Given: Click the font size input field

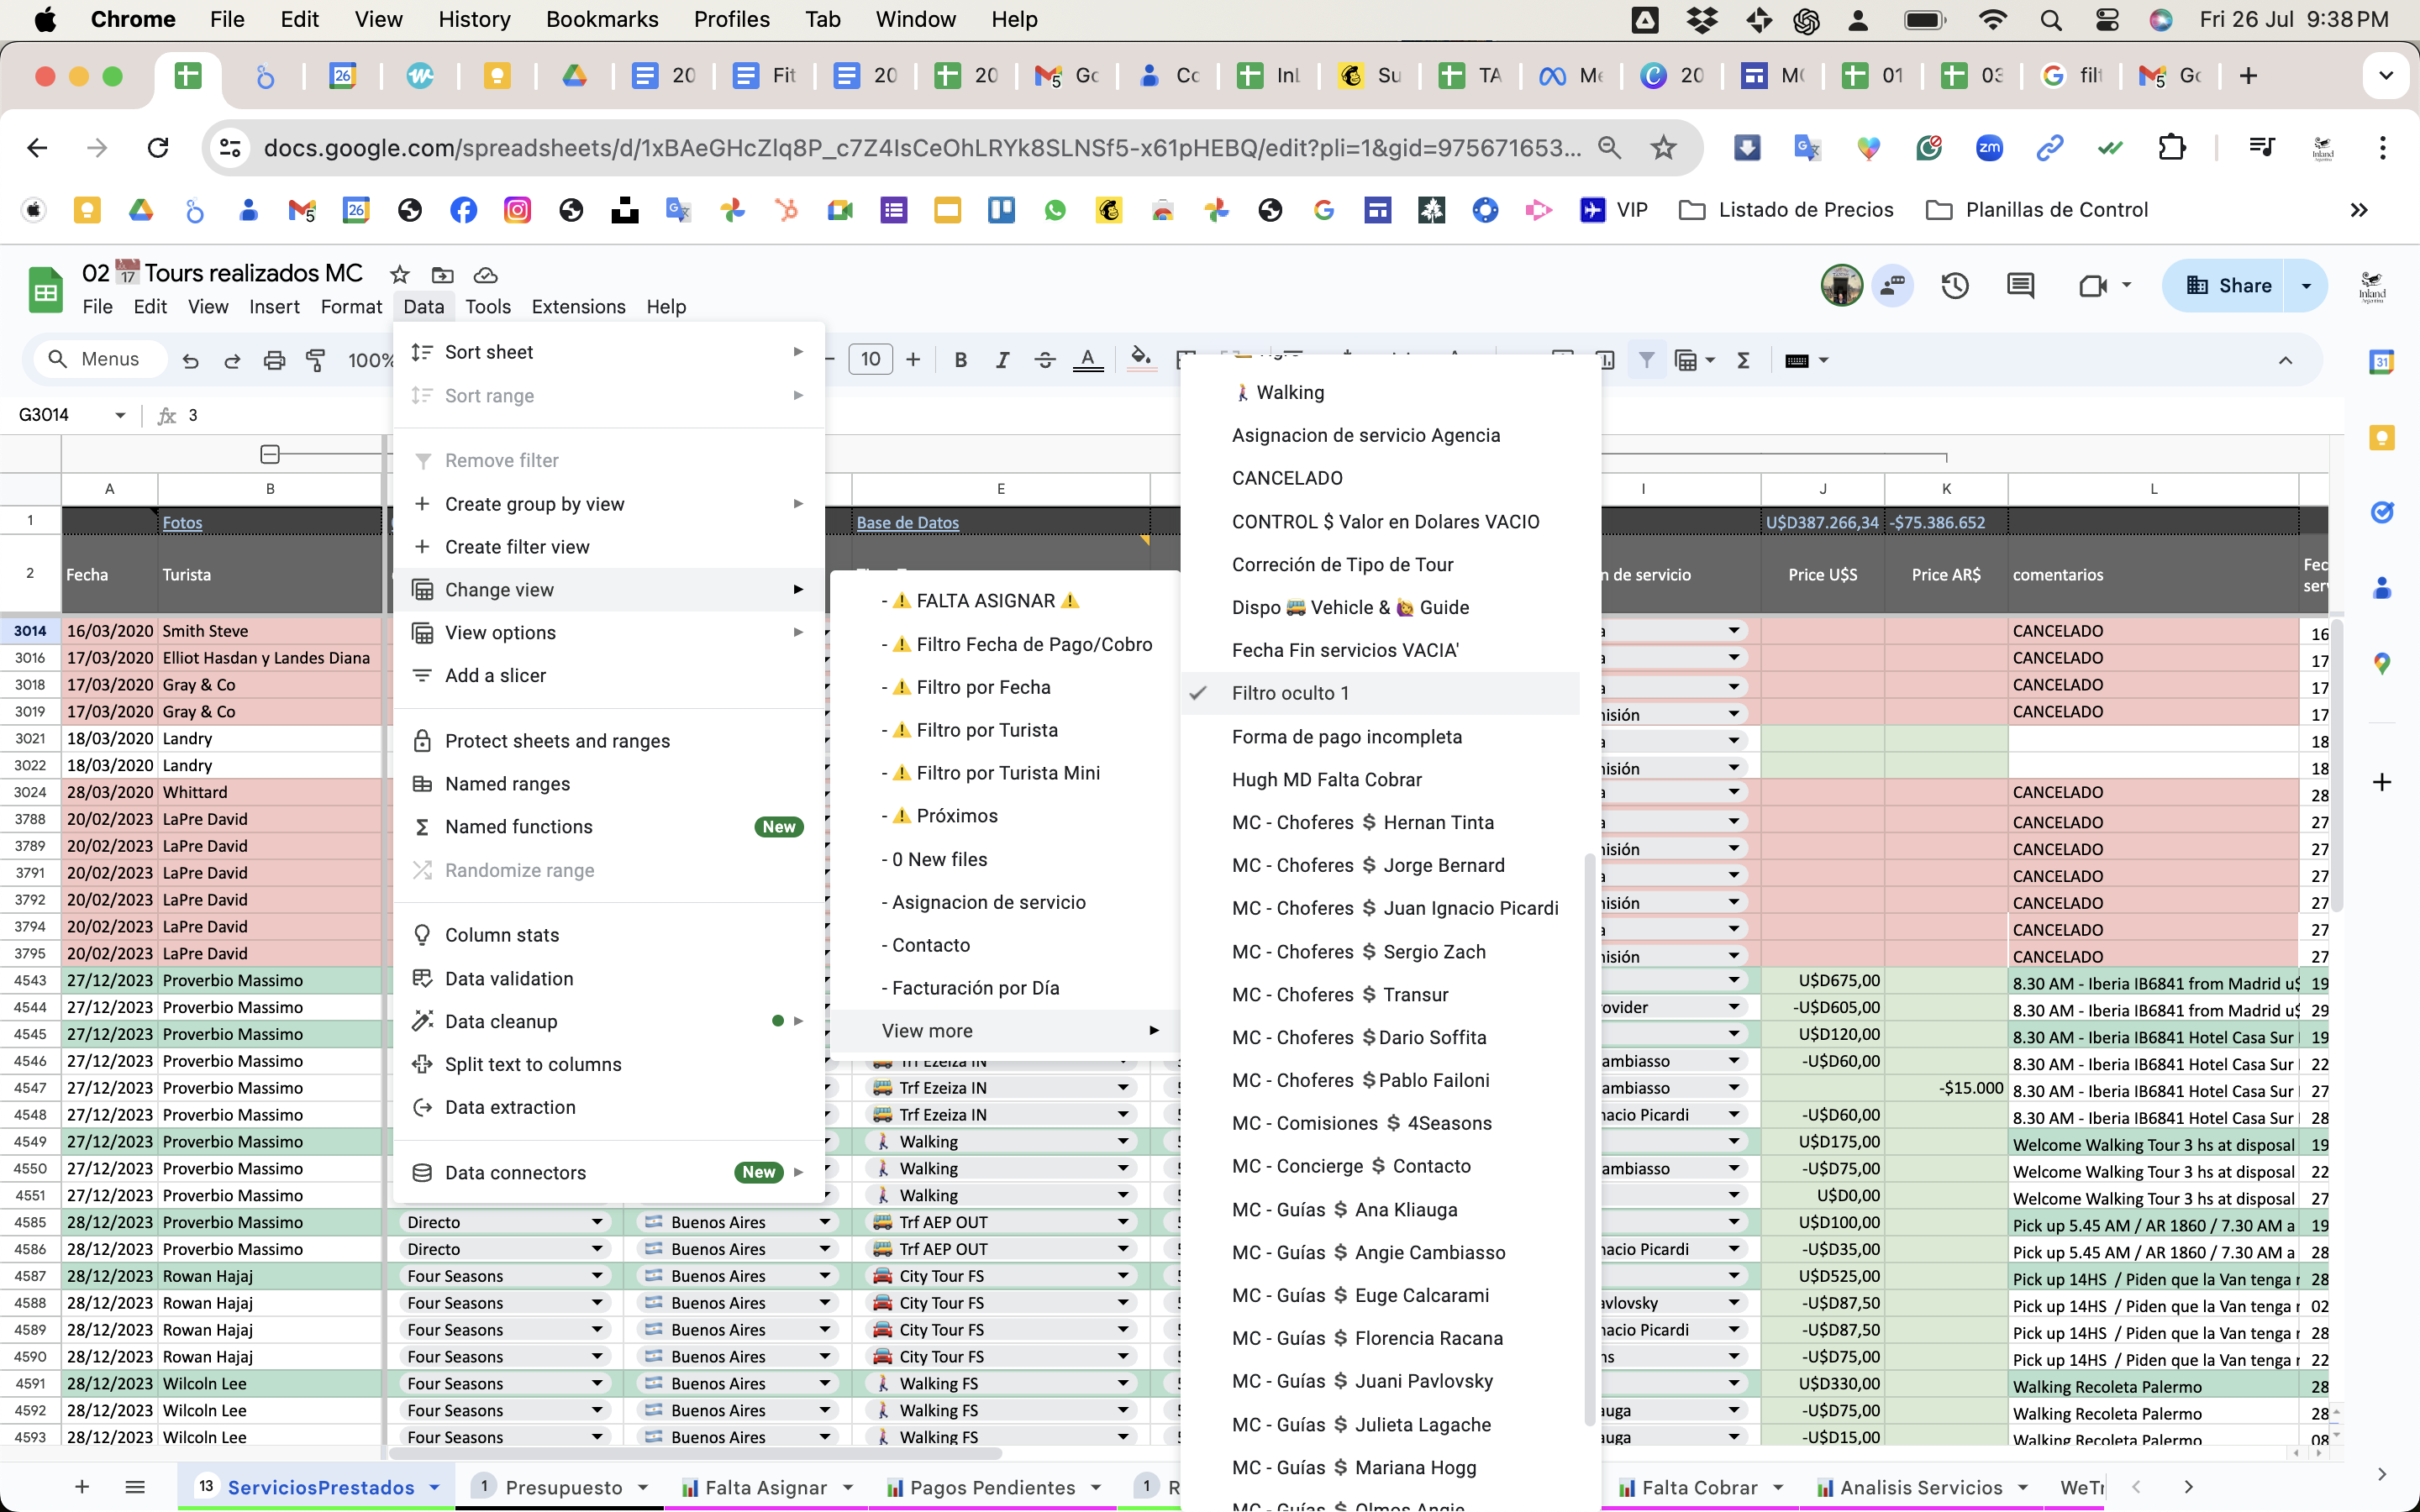Looking at the screenshot, I should click(x=870, y=359).
